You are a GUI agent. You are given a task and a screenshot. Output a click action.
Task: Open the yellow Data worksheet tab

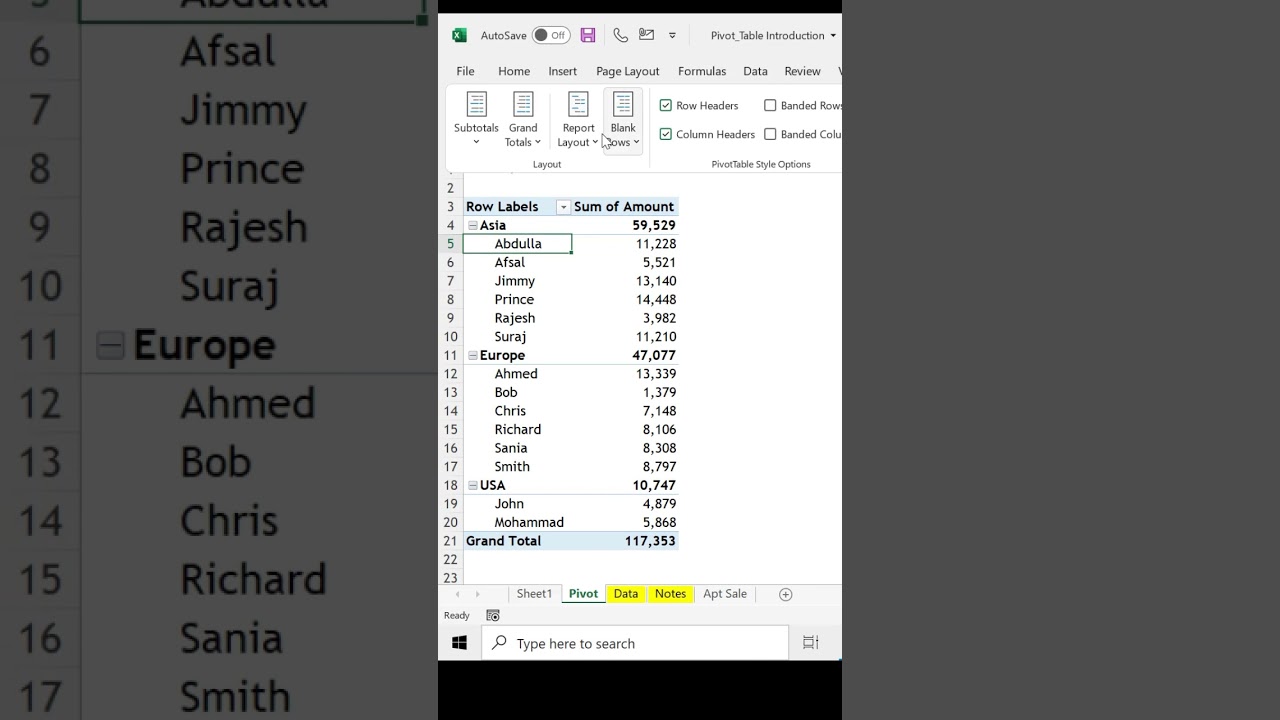click(x=626, y=594)
